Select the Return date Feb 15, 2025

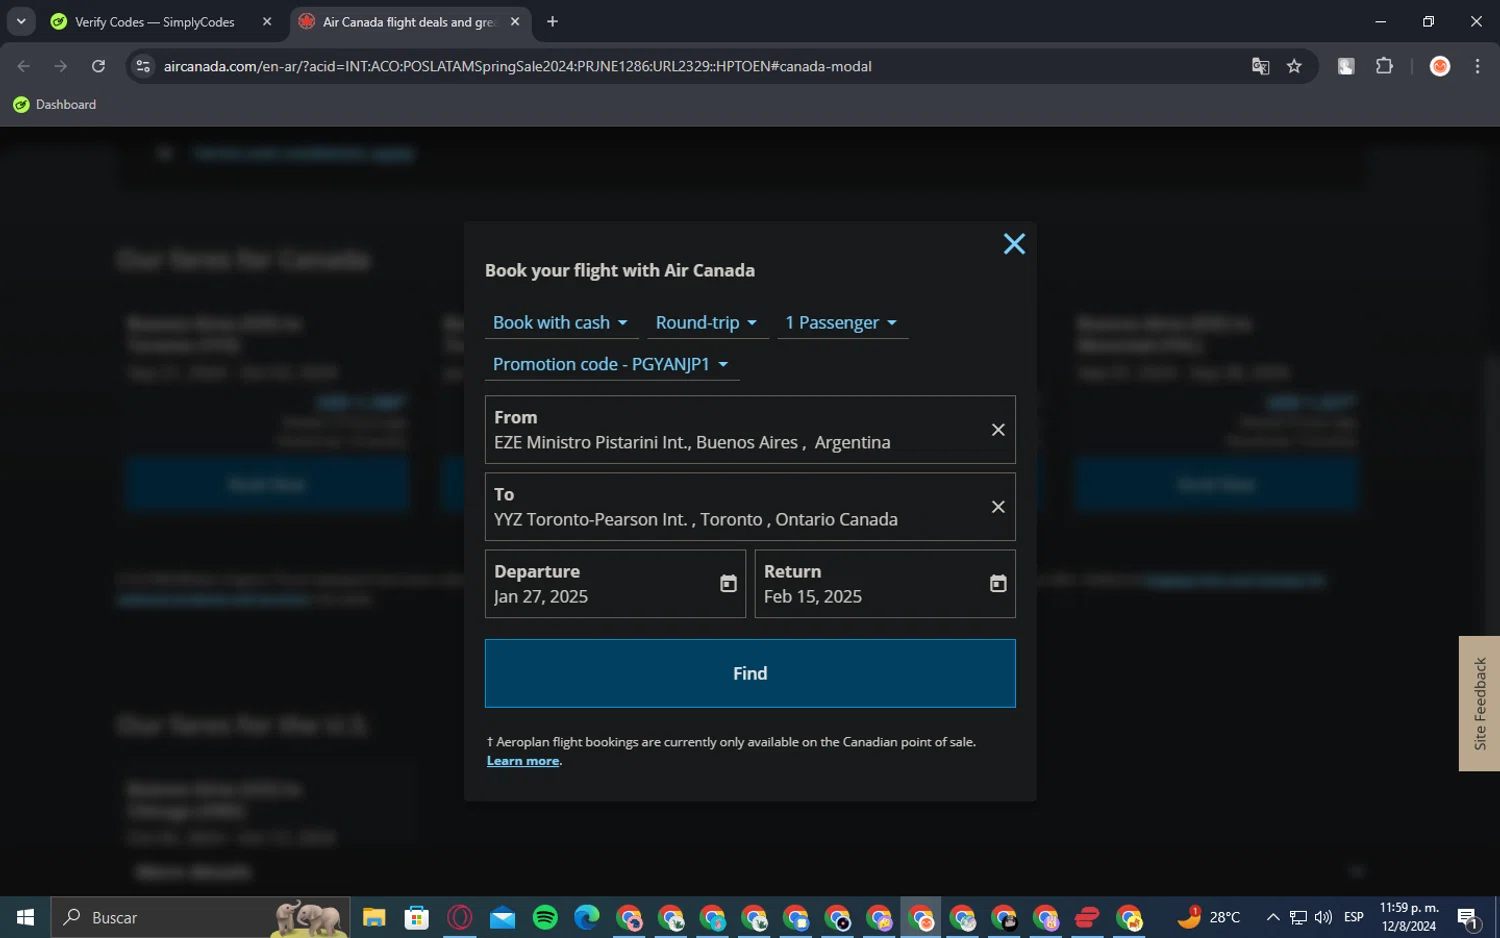point(885,584)
